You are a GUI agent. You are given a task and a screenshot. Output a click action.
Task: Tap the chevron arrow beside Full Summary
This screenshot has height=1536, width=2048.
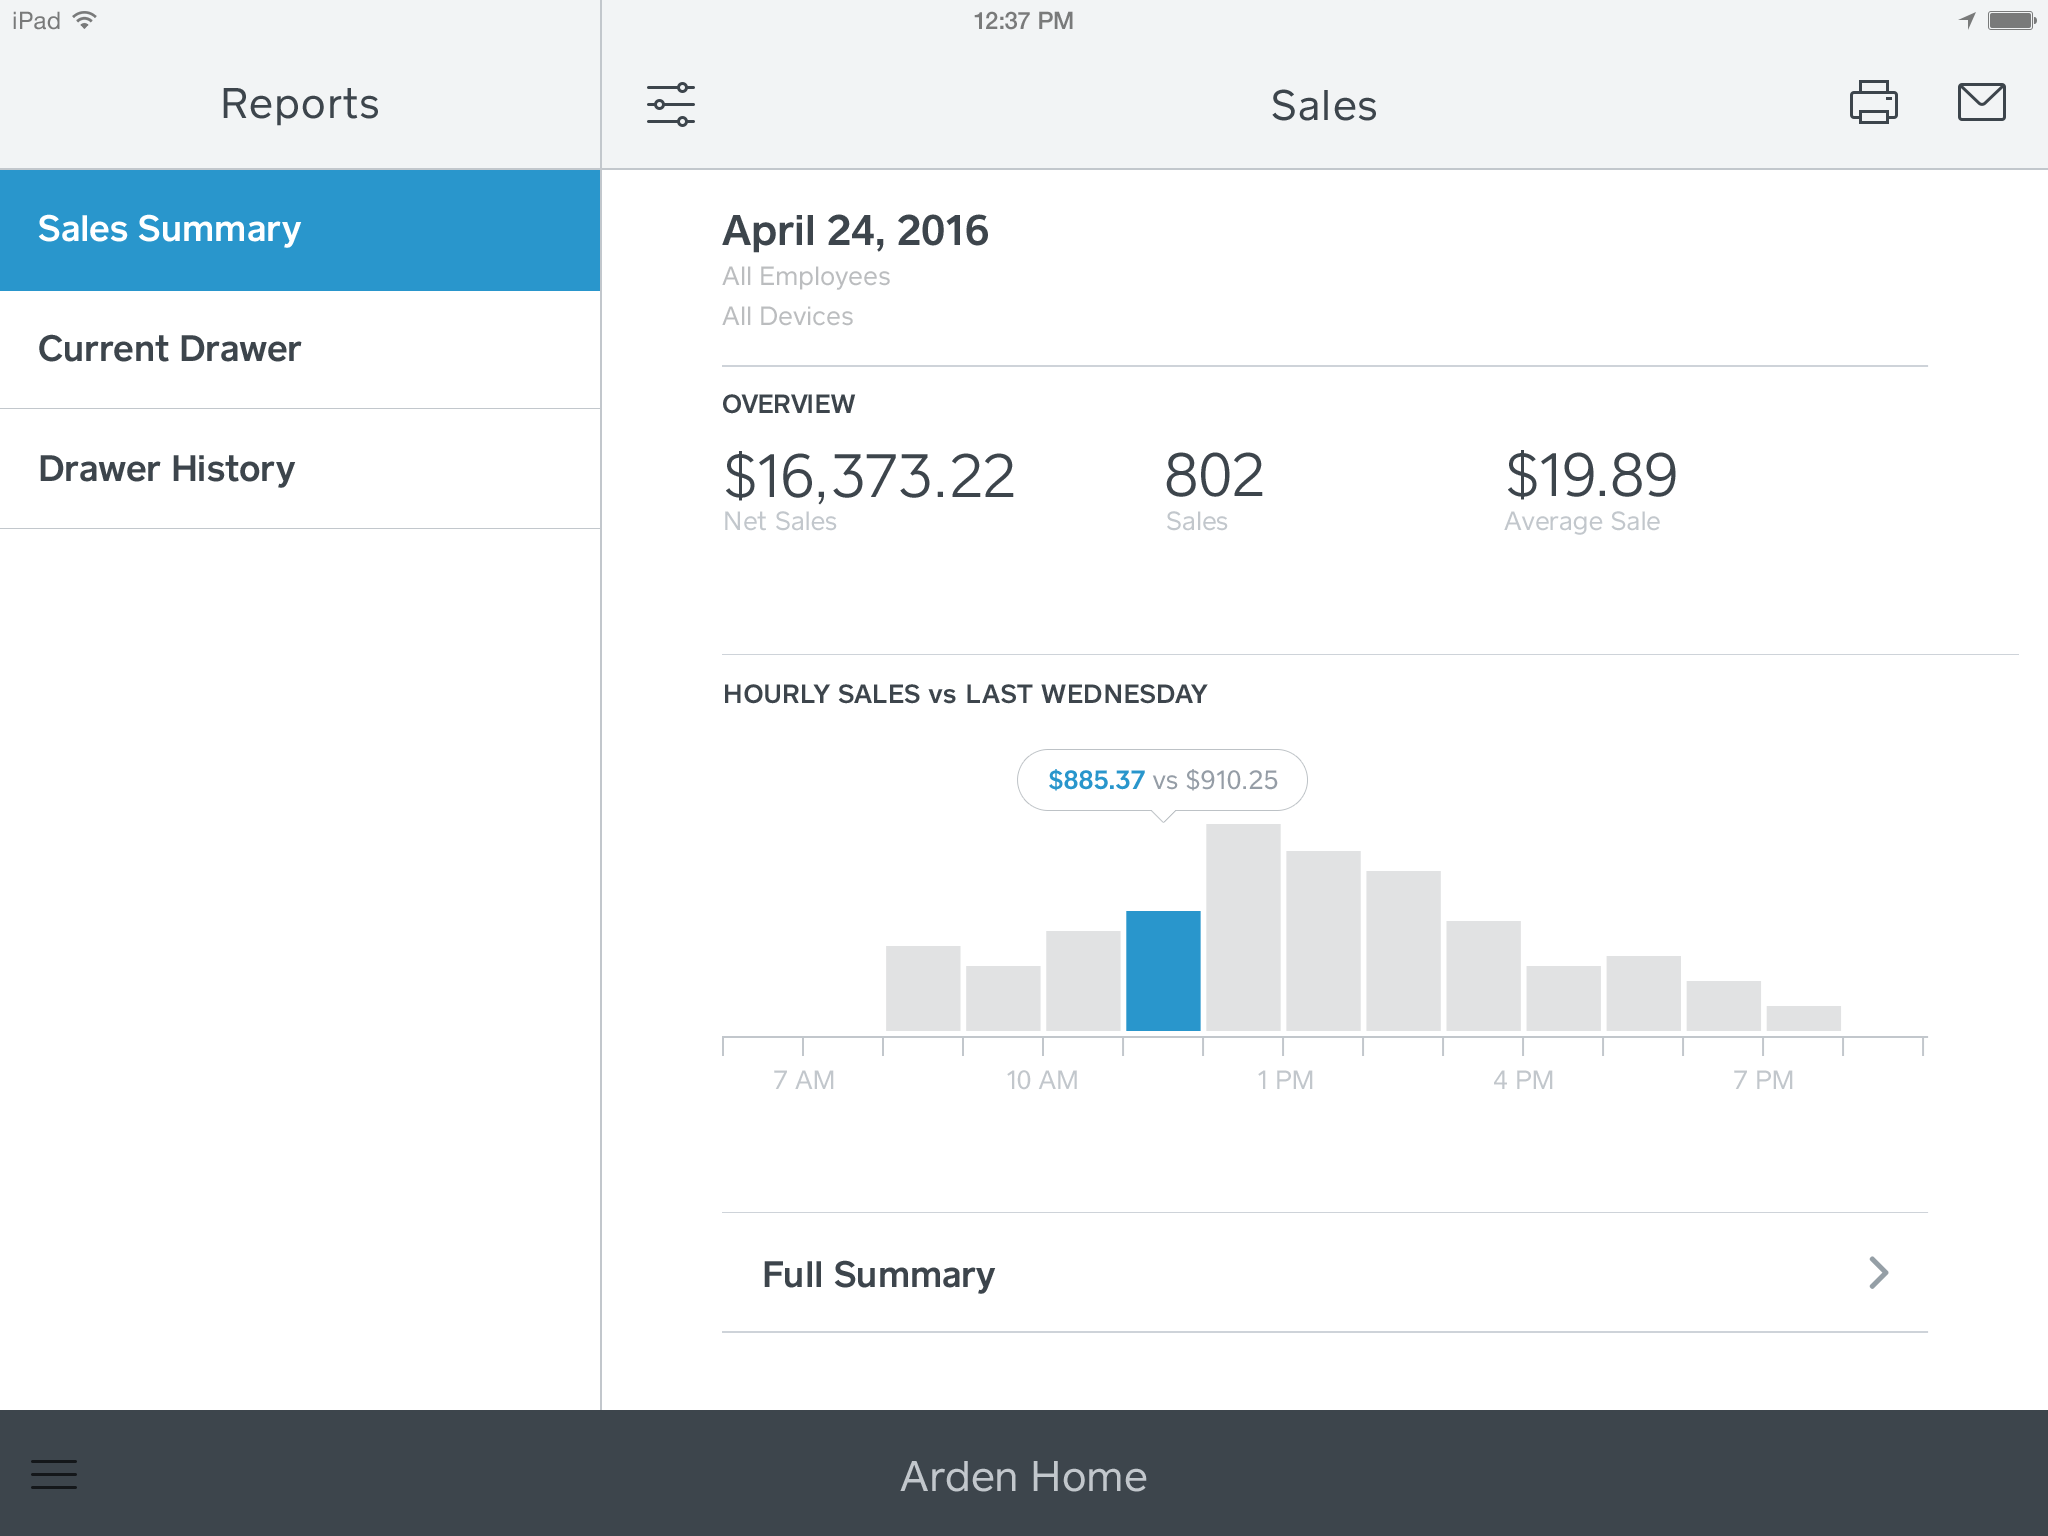(1878, 1273)
